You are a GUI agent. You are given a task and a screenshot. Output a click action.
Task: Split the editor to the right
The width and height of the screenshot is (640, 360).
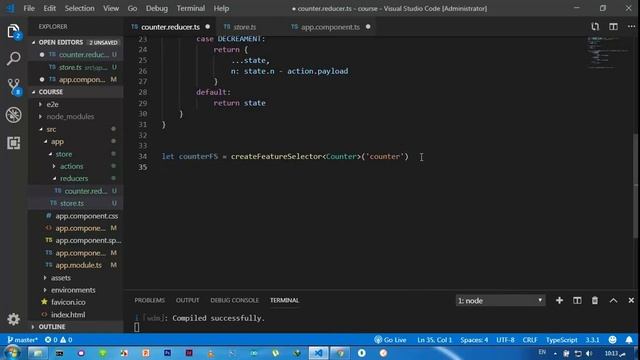coord(613,27)
